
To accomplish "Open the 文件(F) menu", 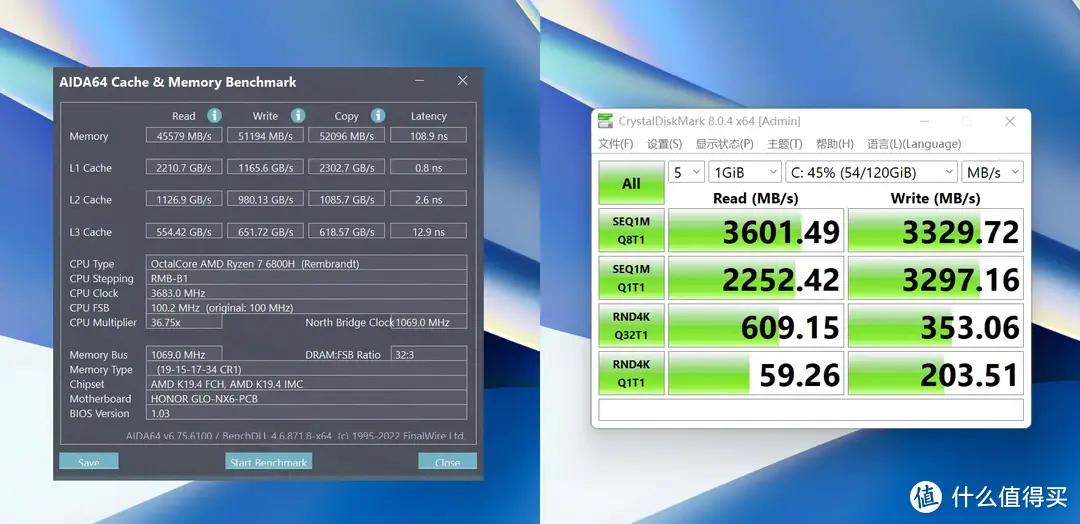I will pyautogui.click(x=615, y=144).
